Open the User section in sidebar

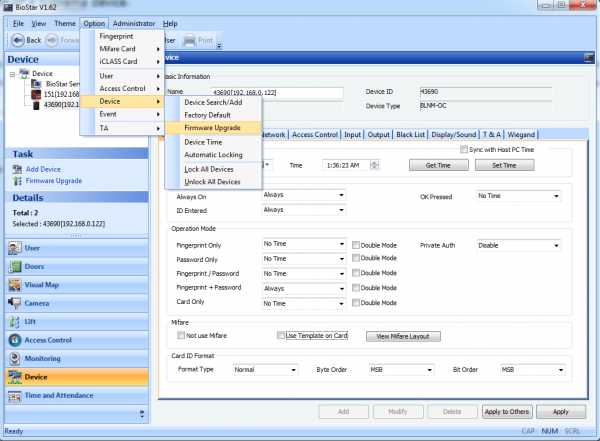(x=32, y=247)
